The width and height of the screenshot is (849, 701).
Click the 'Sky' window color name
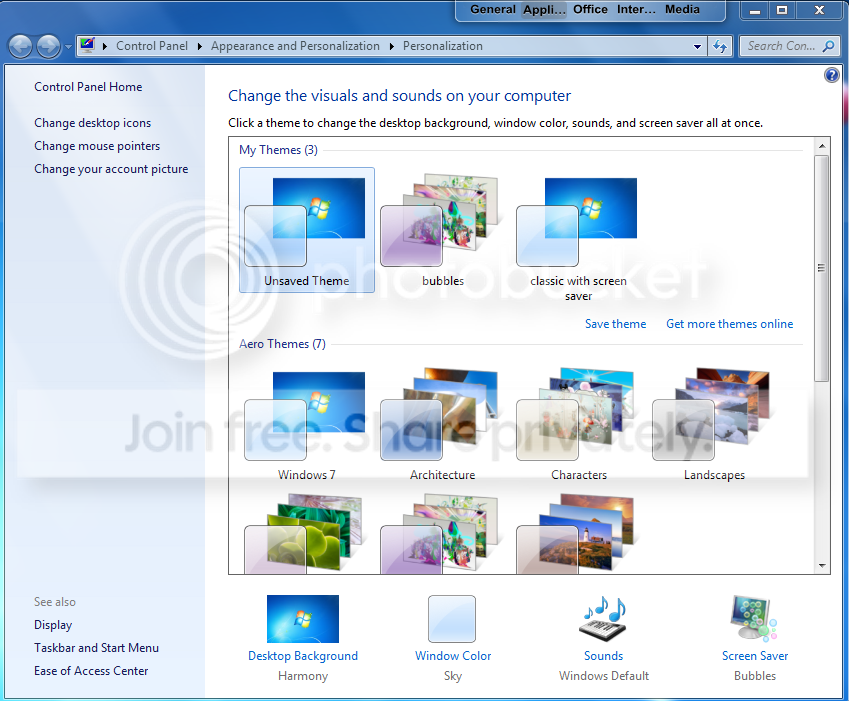[x=453, y=676]
